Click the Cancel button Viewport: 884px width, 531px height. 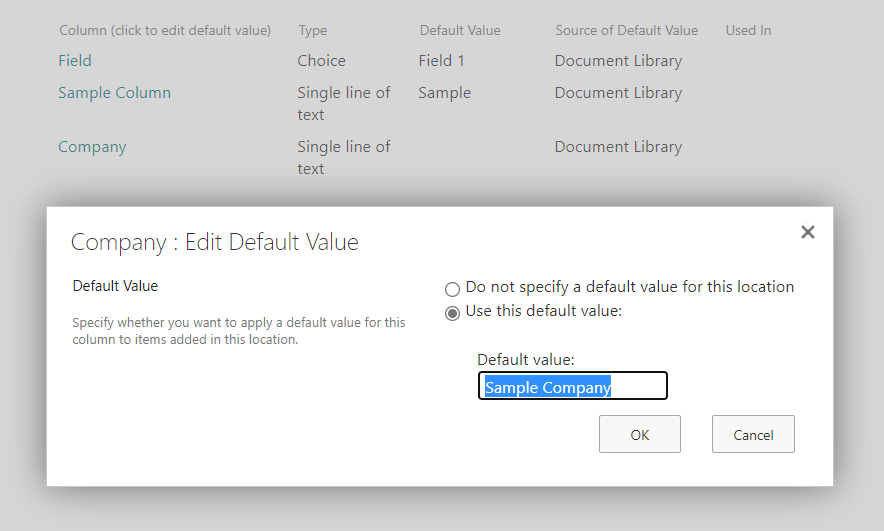pyautogui.click(x=753, y=434)
